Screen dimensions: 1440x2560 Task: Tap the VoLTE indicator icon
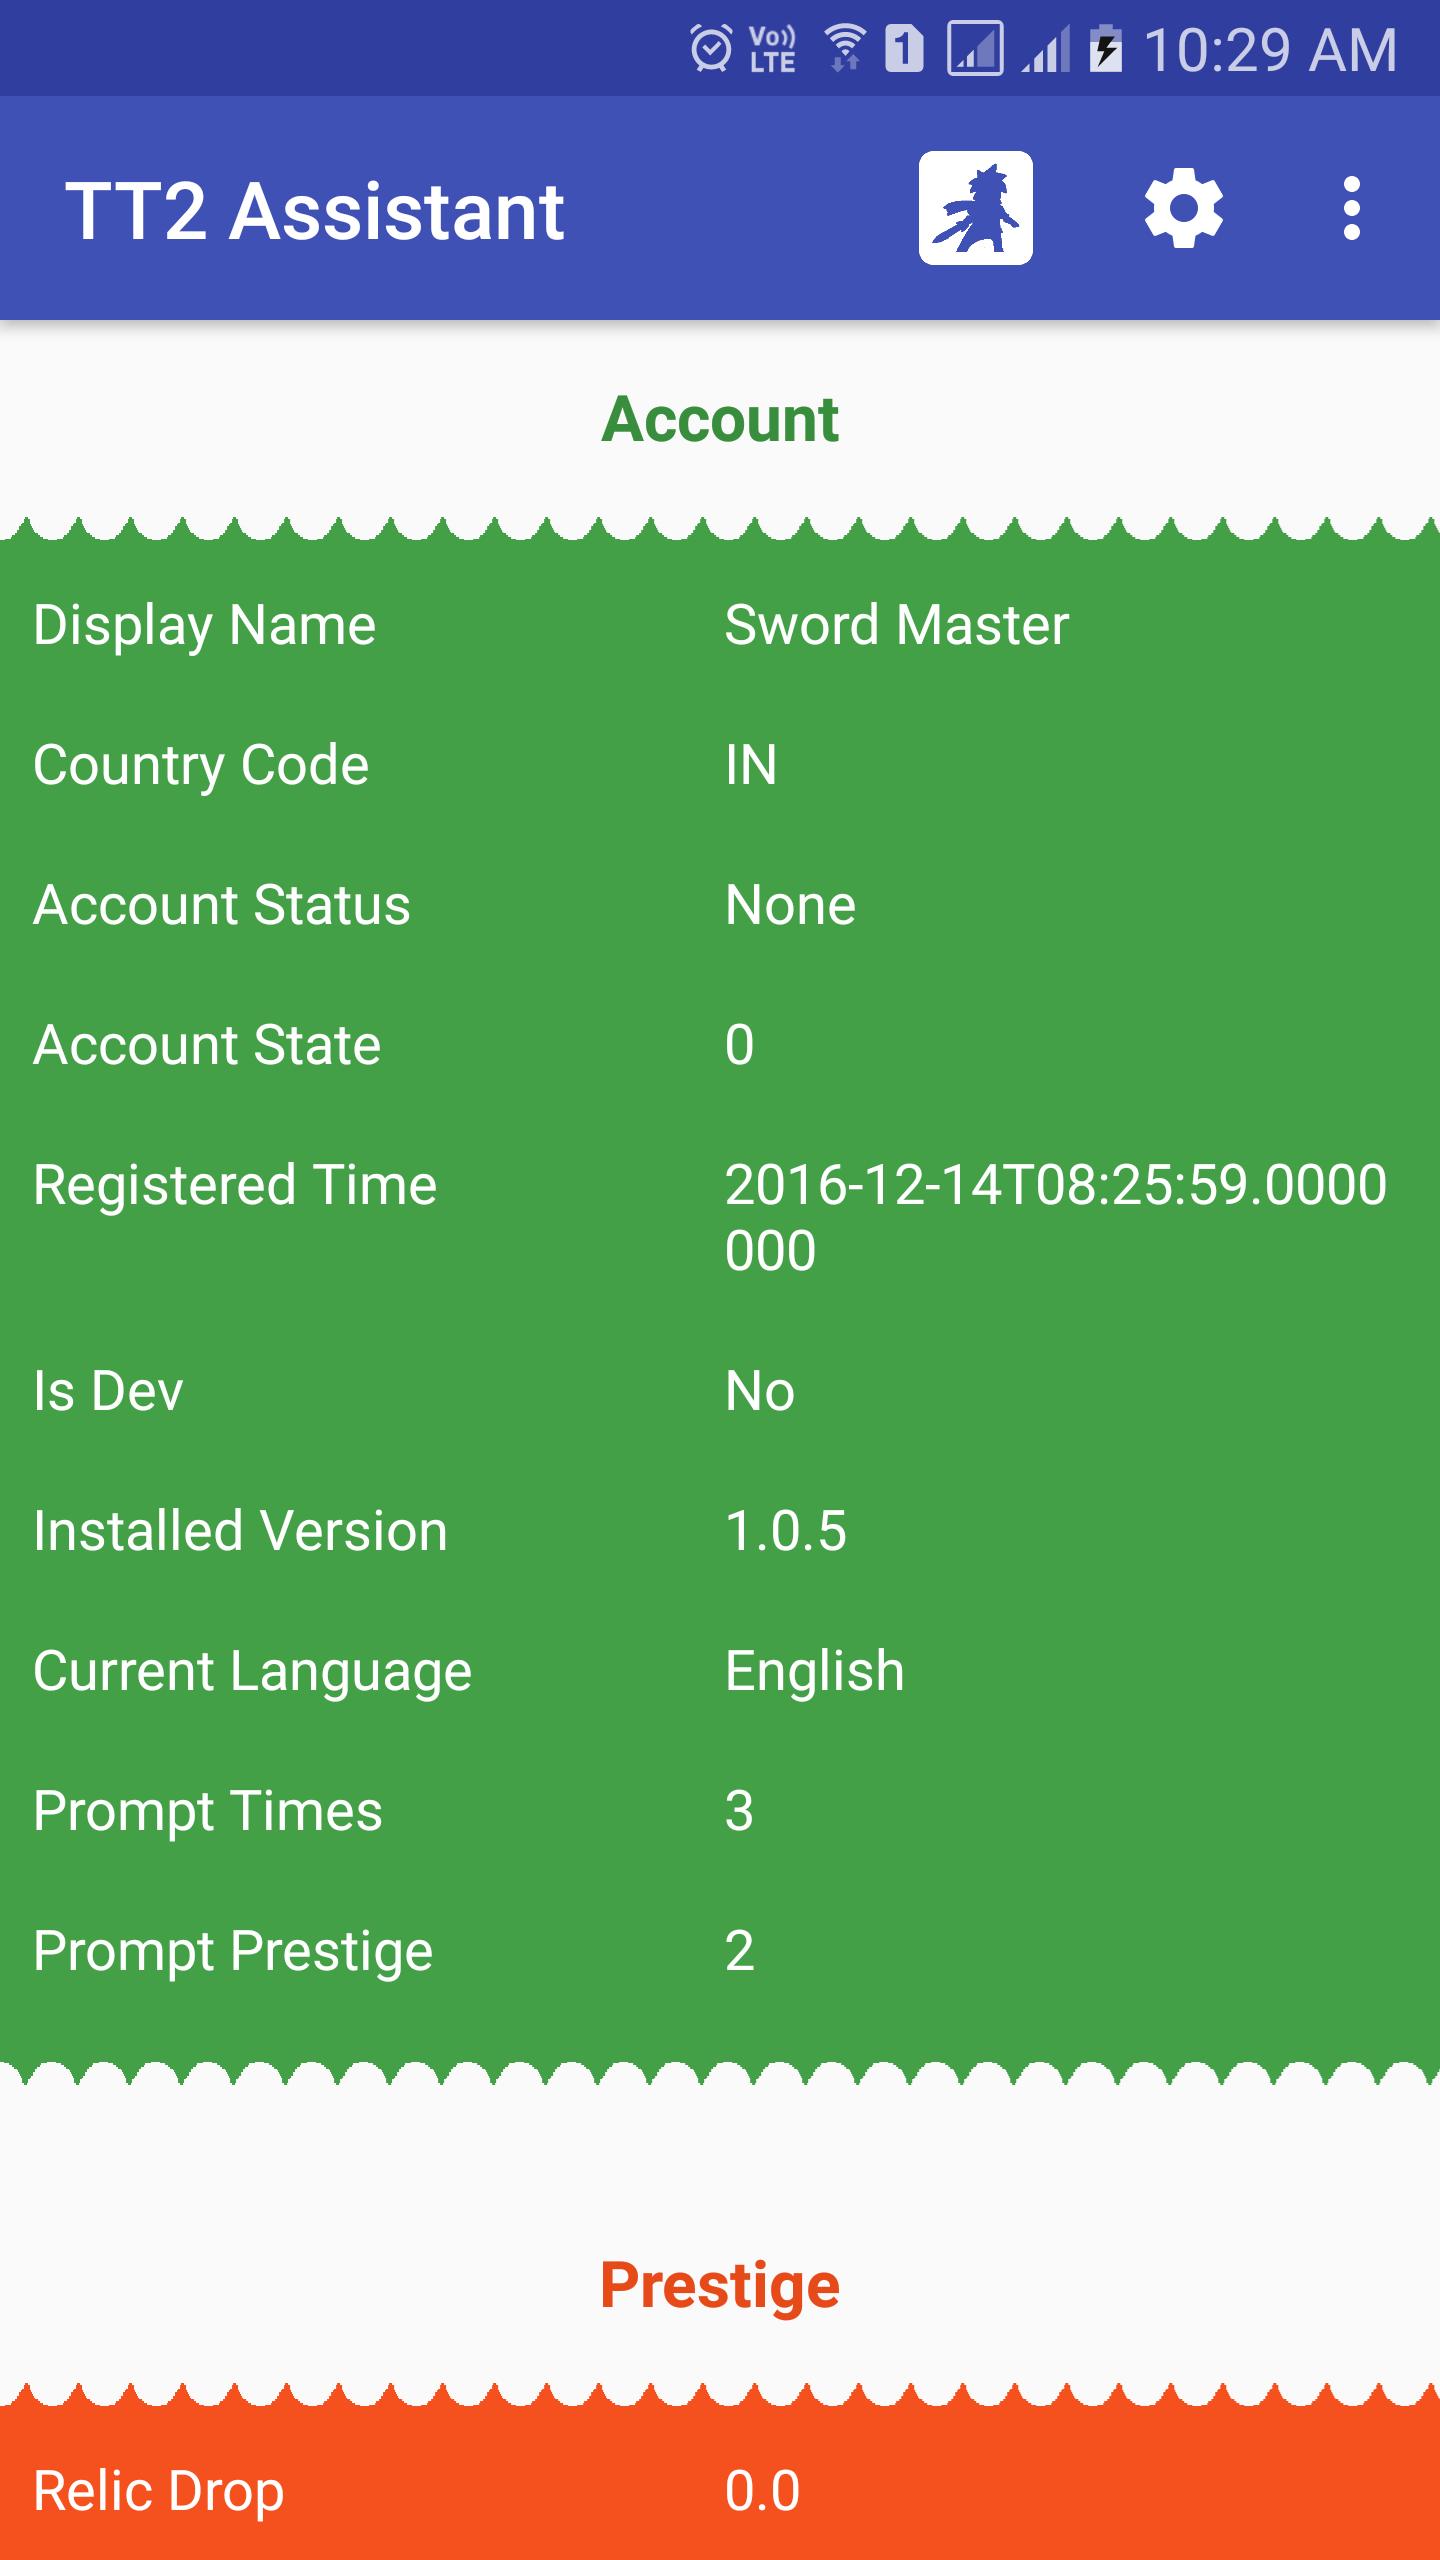[772, 49]
